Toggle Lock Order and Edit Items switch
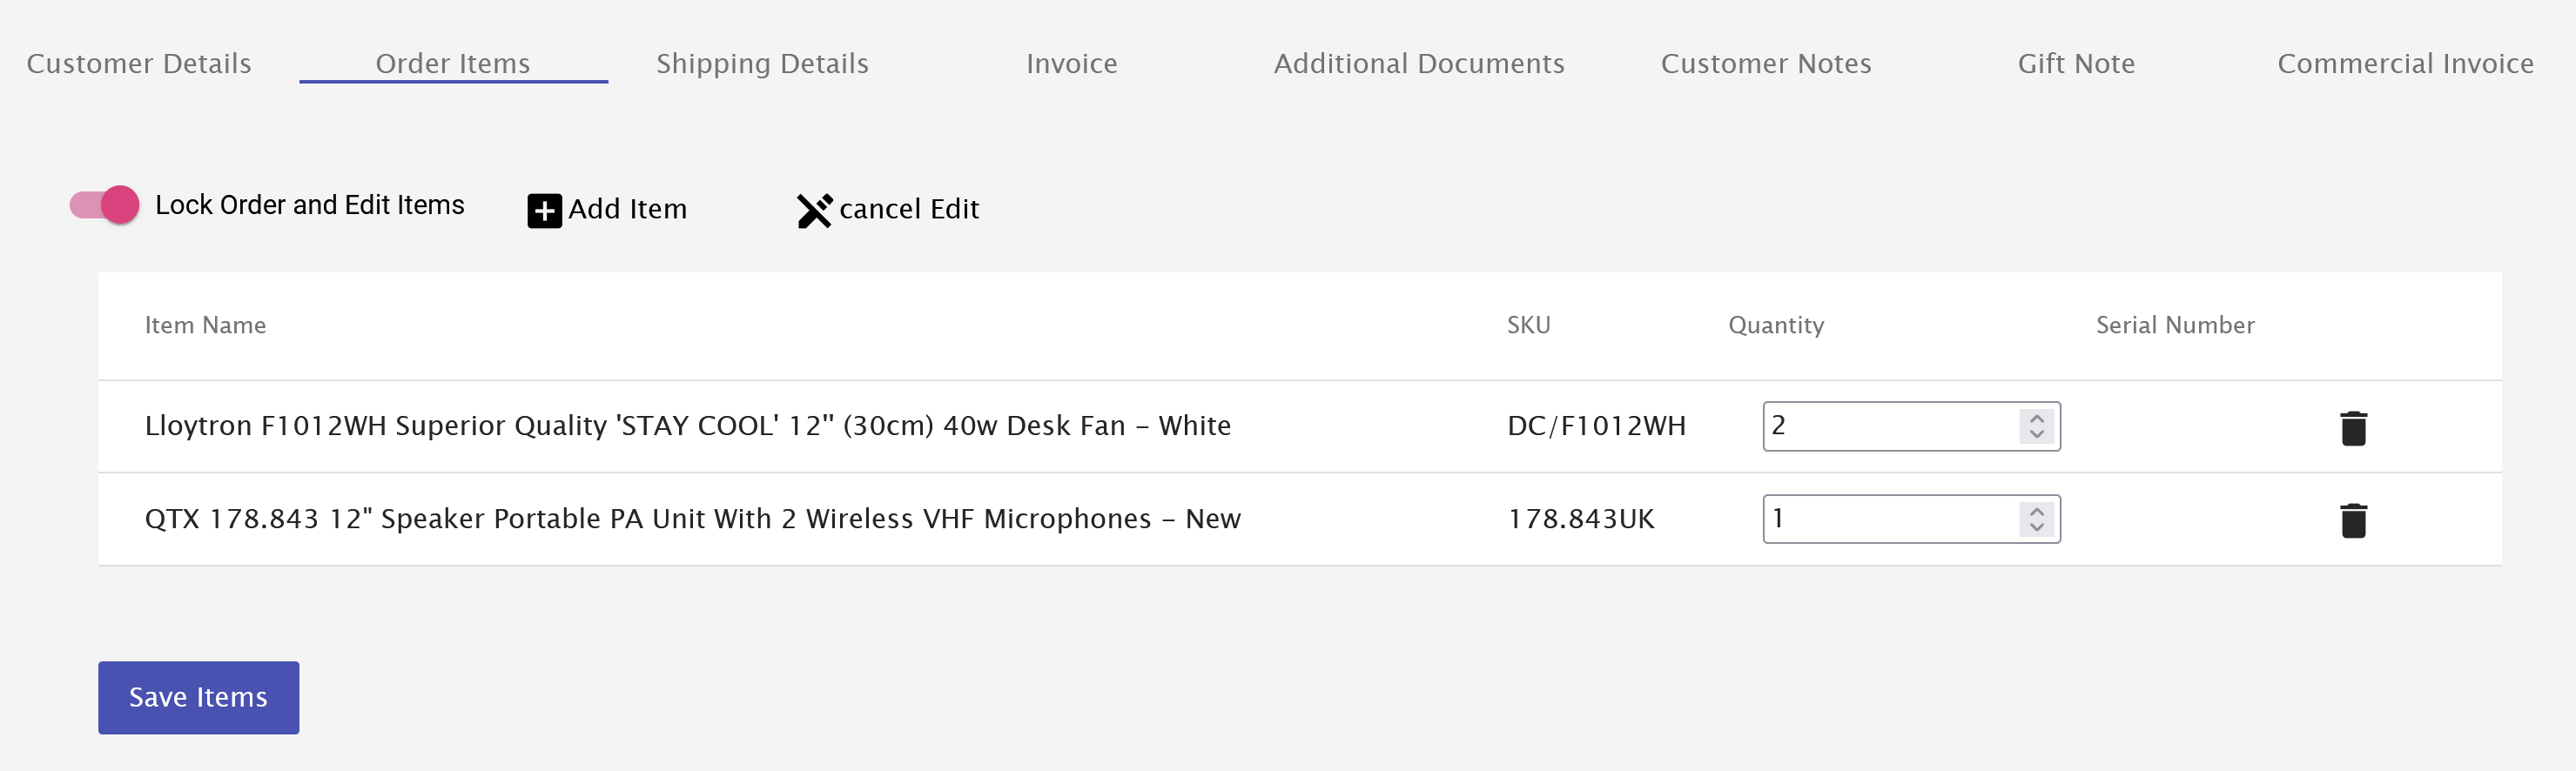Image resolution: width=2576 pixels, height=771 pixels. (104, 205)
